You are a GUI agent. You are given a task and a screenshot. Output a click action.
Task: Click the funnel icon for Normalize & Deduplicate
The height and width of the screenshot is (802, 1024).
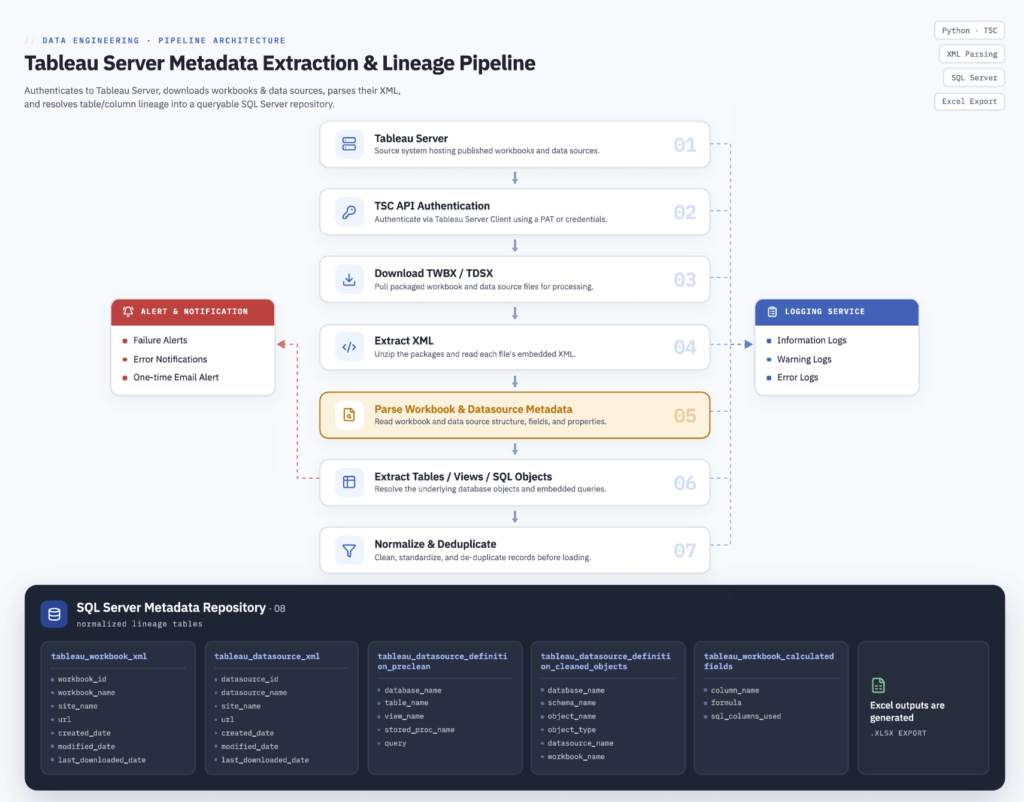[349, 550]
